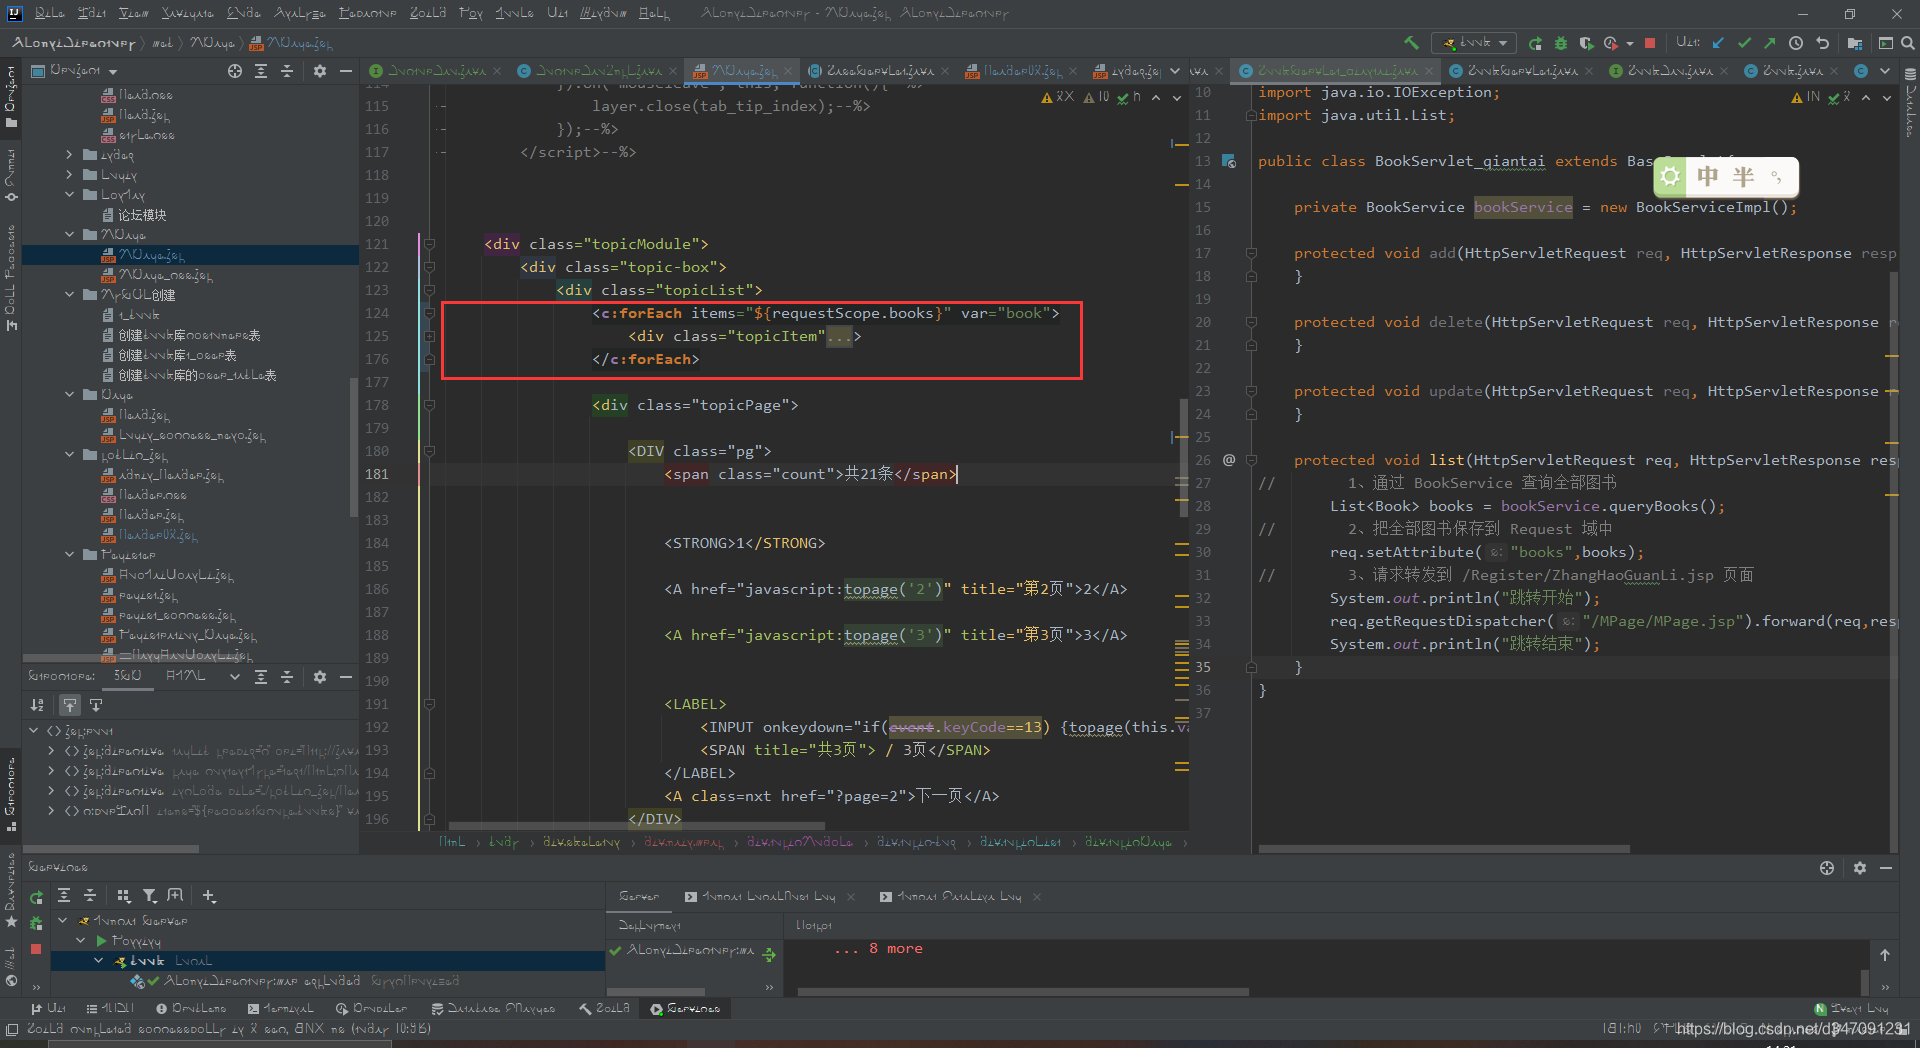1920x1048 pixels.
Task: Click the Services panel settings gear
Action: 1860,868
